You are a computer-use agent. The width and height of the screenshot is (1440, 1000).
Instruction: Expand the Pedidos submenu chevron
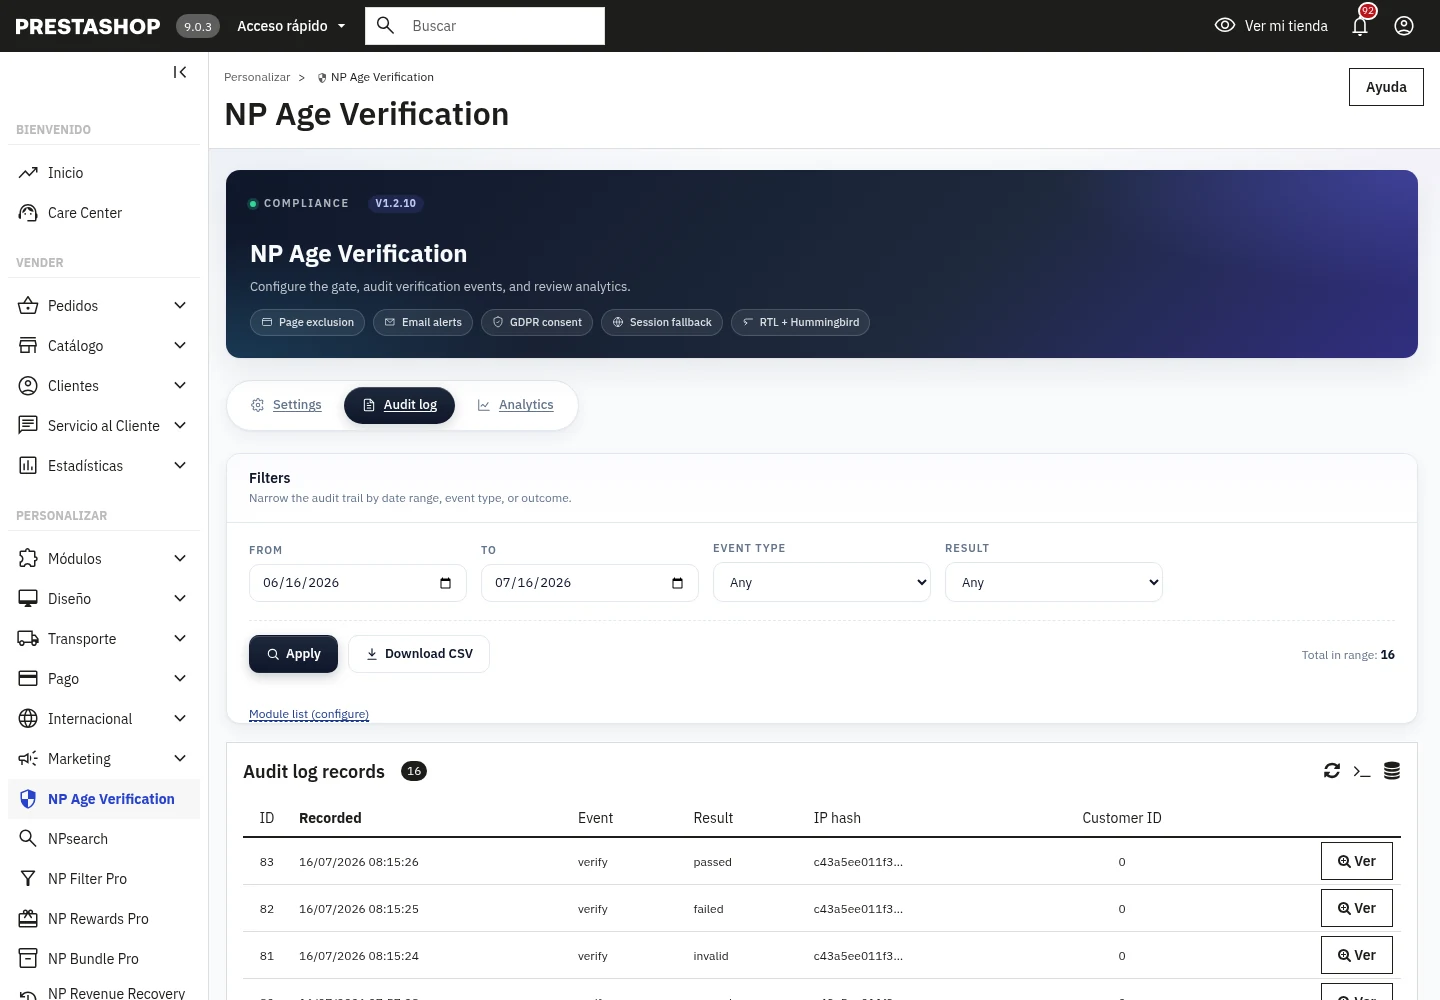click(180, 306)
